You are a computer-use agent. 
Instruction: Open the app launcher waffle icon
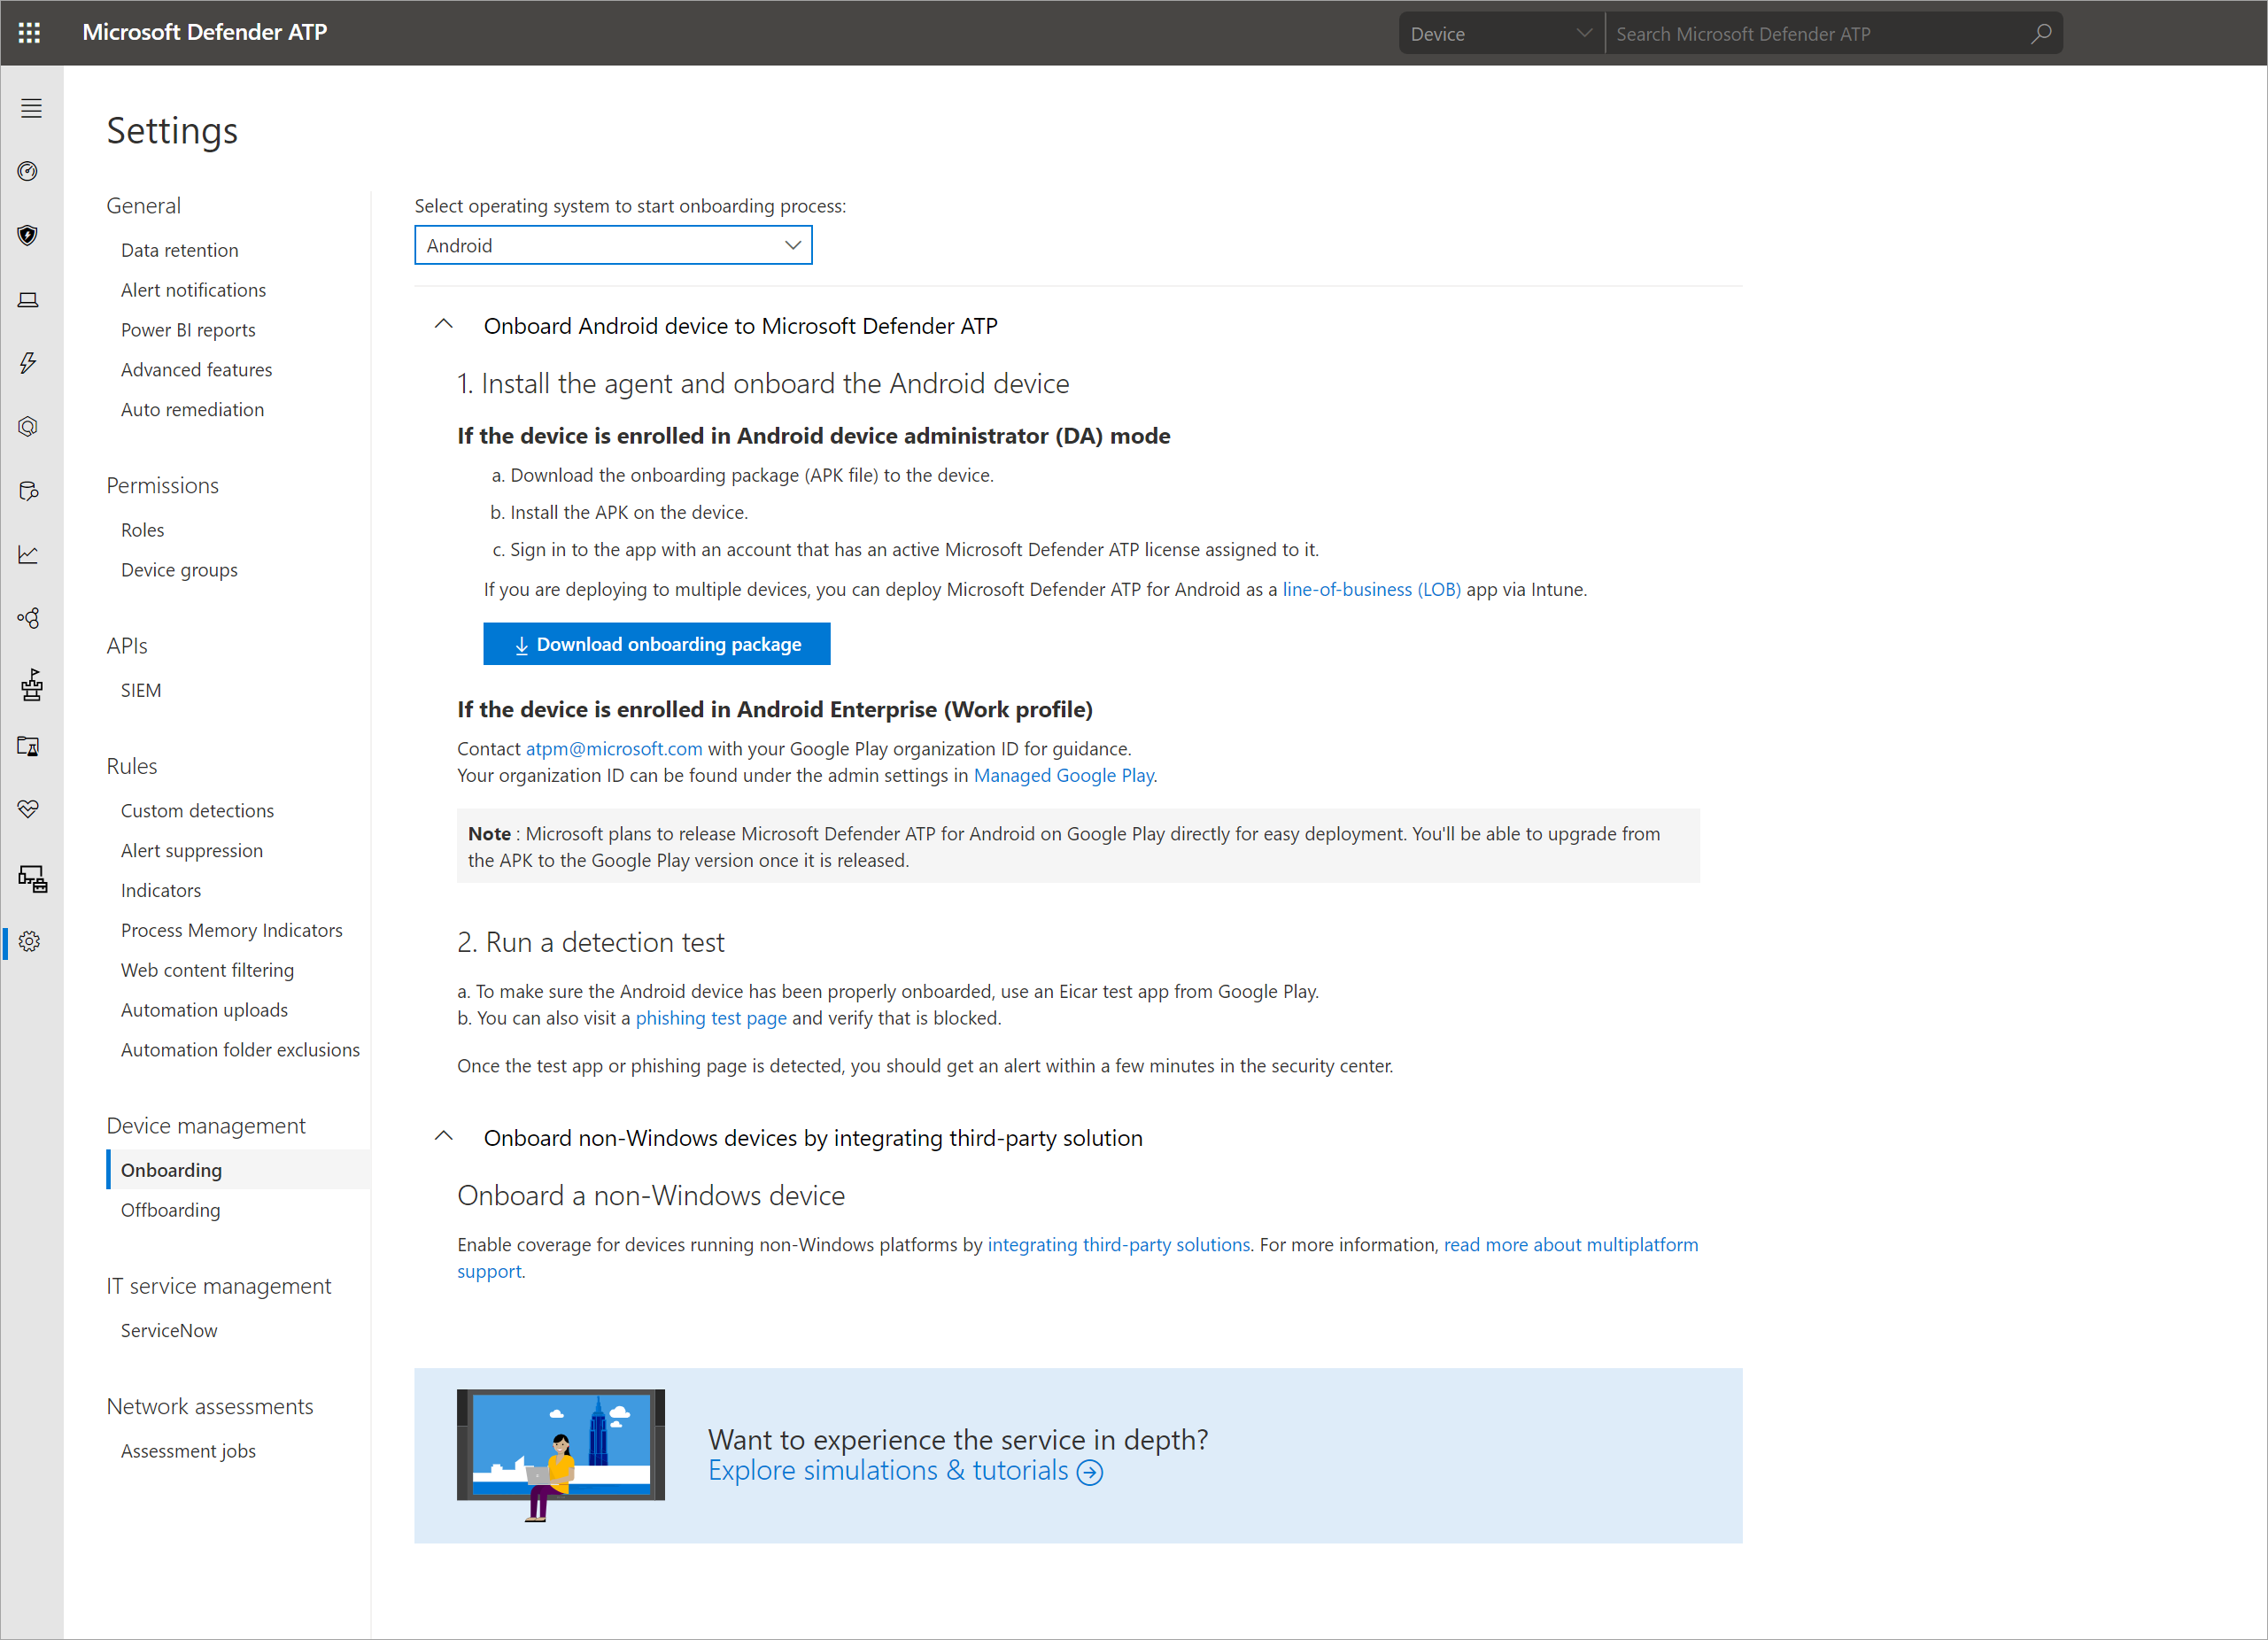pyautogui.click(x=29, y=33)
